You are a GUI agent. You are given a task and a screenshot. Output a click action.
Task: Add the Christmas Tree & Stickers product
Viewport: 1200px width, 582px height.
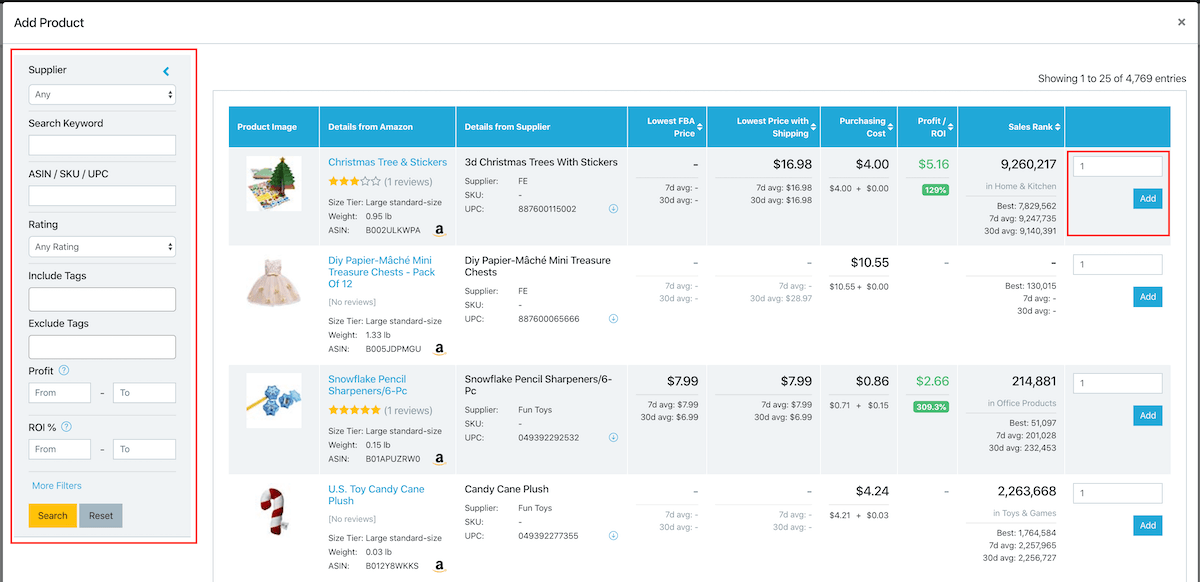pos(1147,198)
